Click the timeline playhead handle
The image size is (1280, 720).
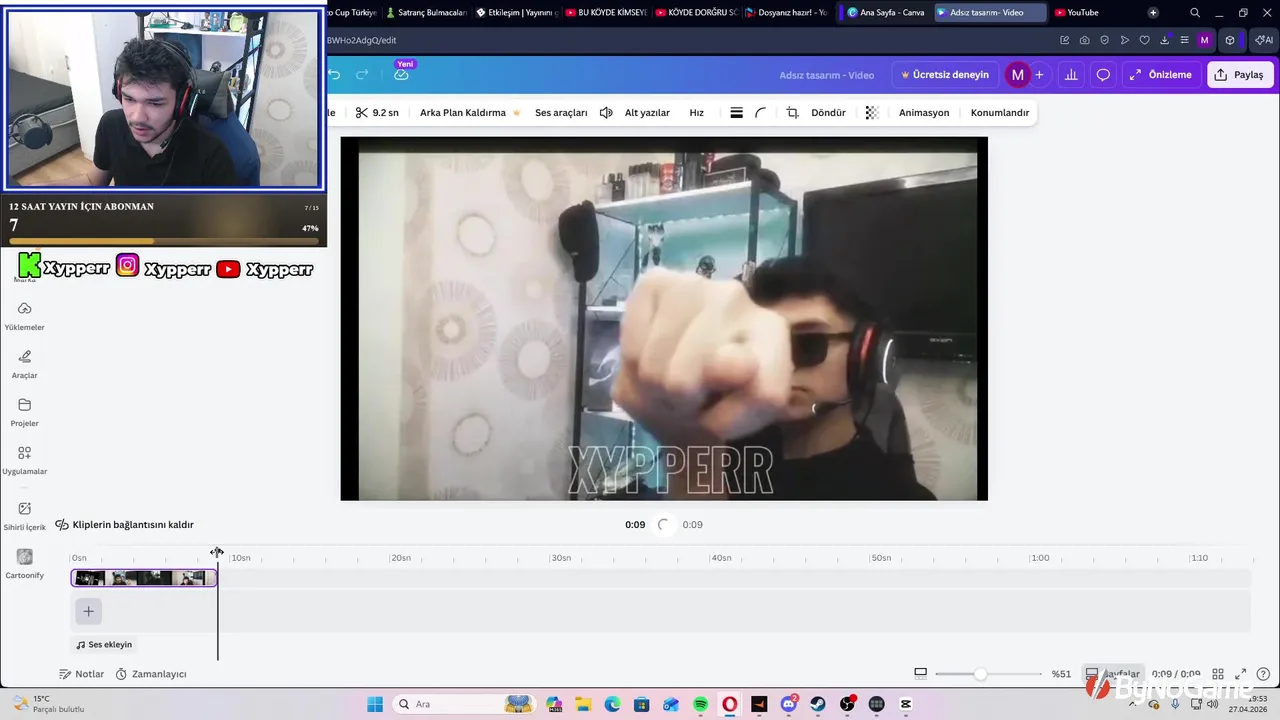(x=217, y=553)
